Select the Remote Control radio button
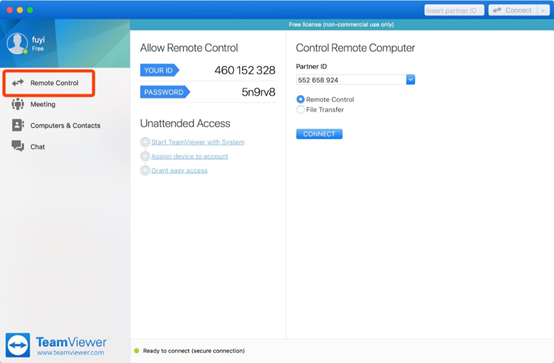 tap(300, 99)
